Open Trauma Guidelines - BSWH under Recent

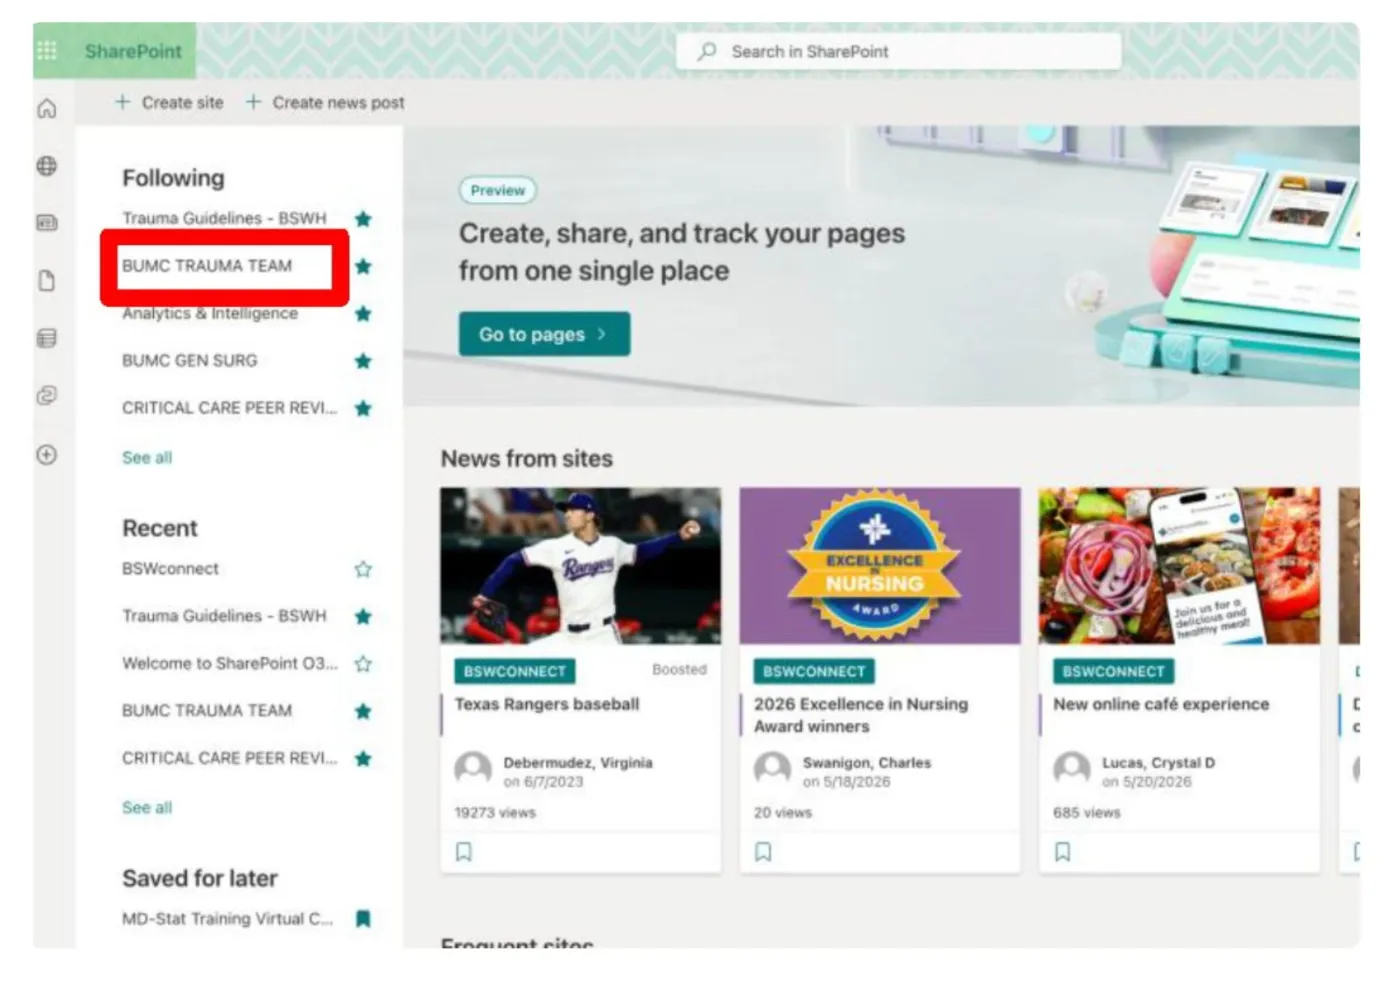click(x=224, y=616)
